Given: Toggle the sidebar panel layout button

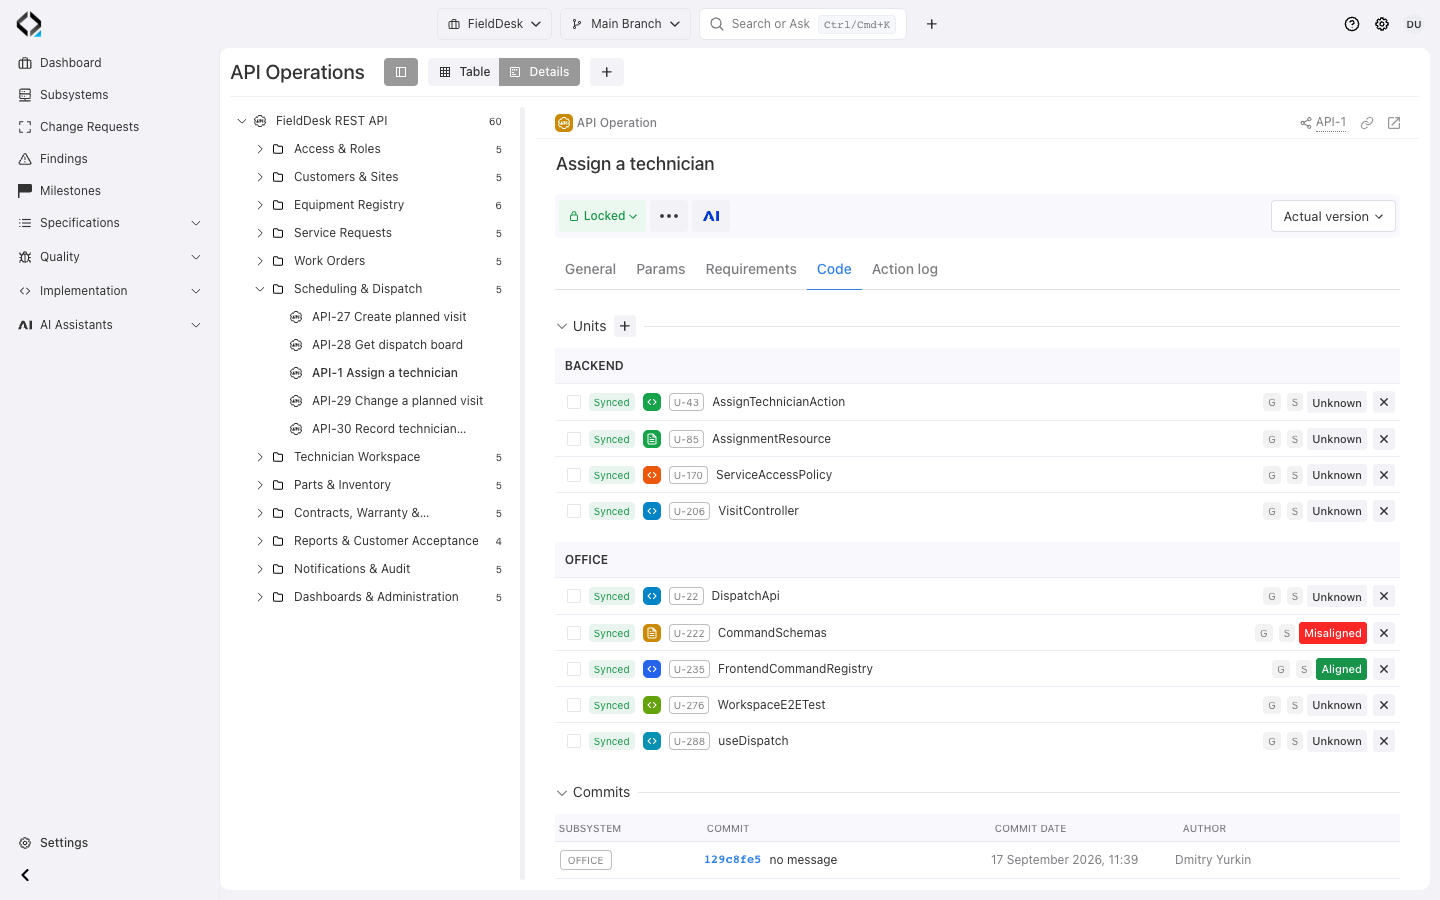Looking at the screenshot, I should [401, 72].
